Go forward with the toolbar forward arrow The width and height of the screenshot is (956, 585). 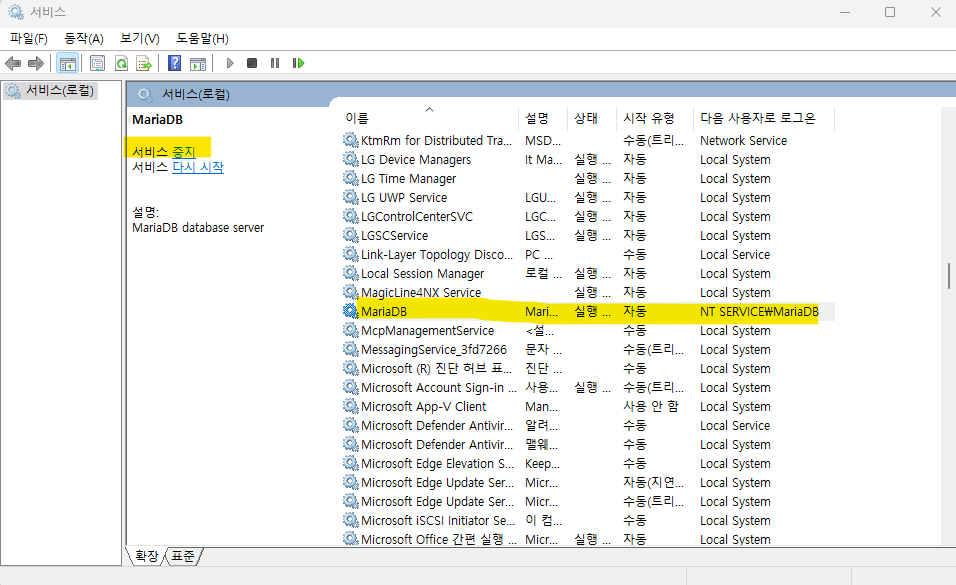point(36,63)
